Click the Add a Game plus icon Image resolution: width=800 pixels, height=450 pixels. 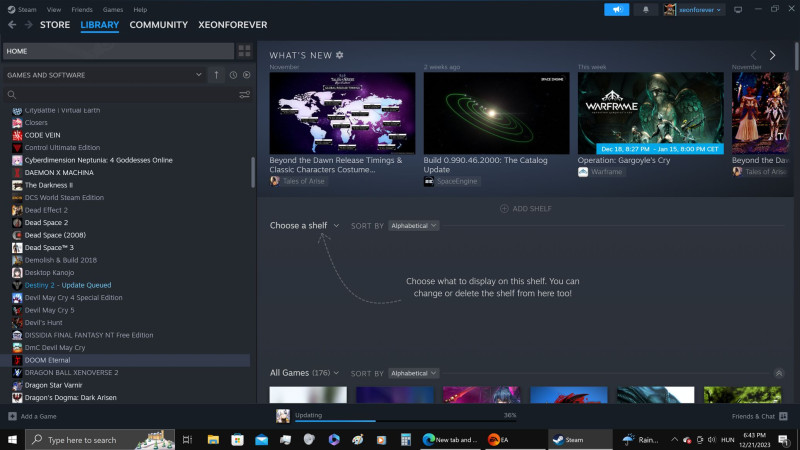pyautogui.click(x=12, y=416)
